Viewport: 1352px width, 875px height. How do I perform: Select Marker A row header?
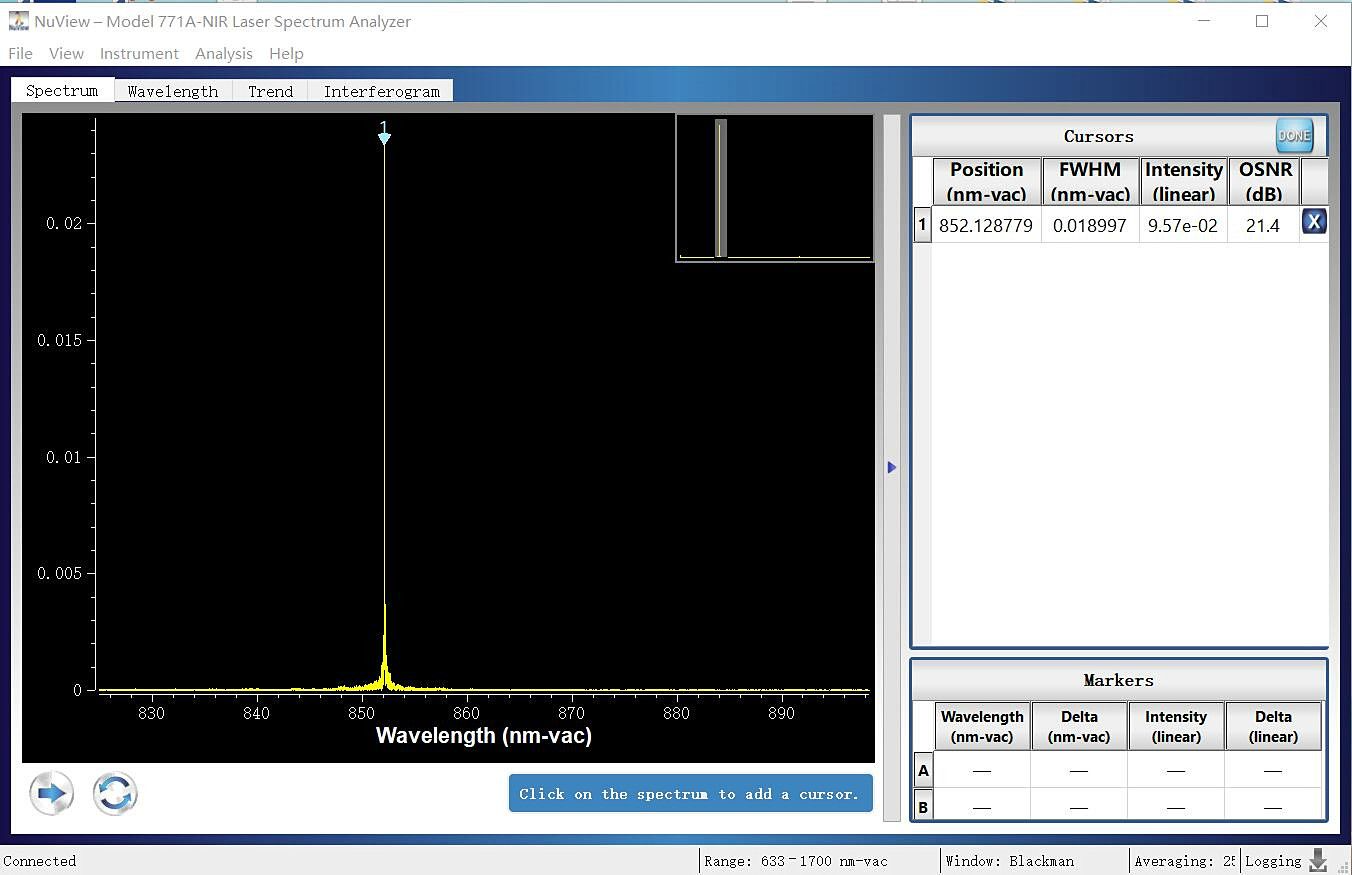[x=923, y=771]
